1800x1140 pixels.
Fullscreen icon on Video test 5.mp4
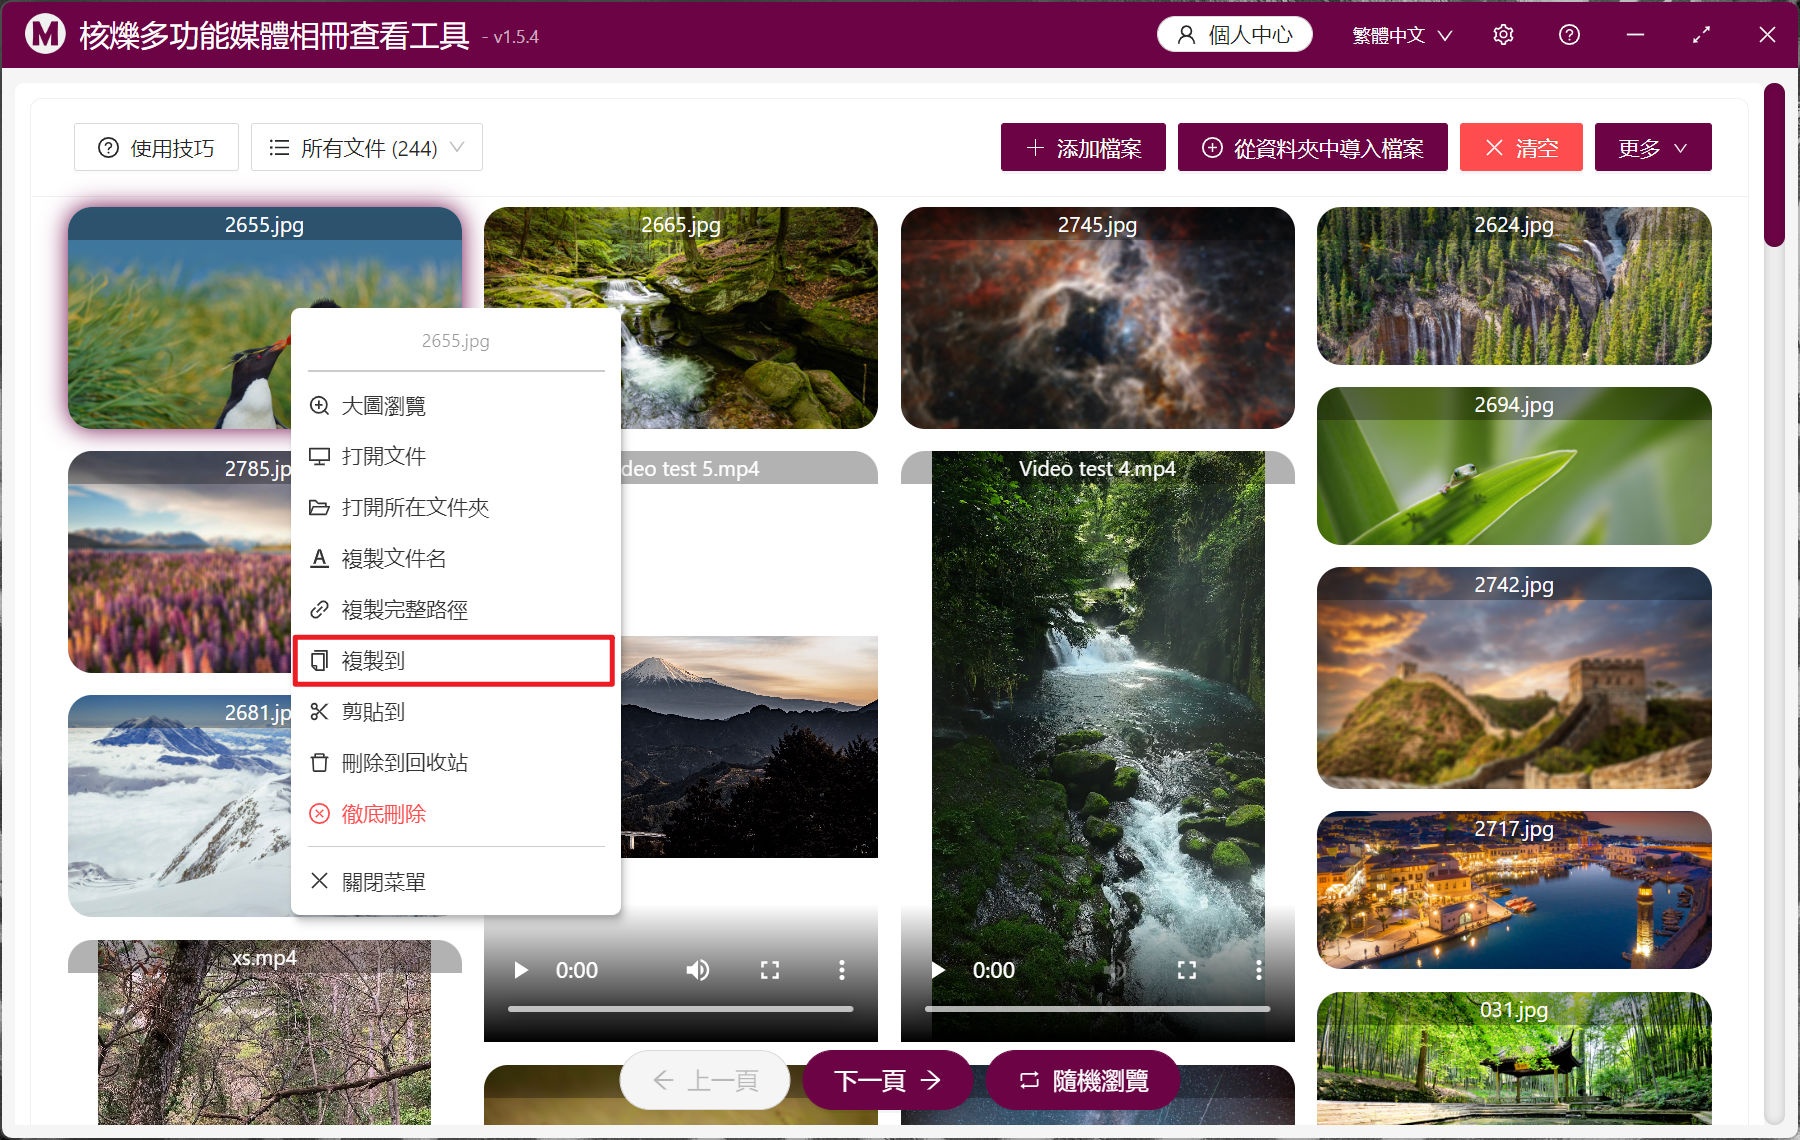[x=770, y=970]
